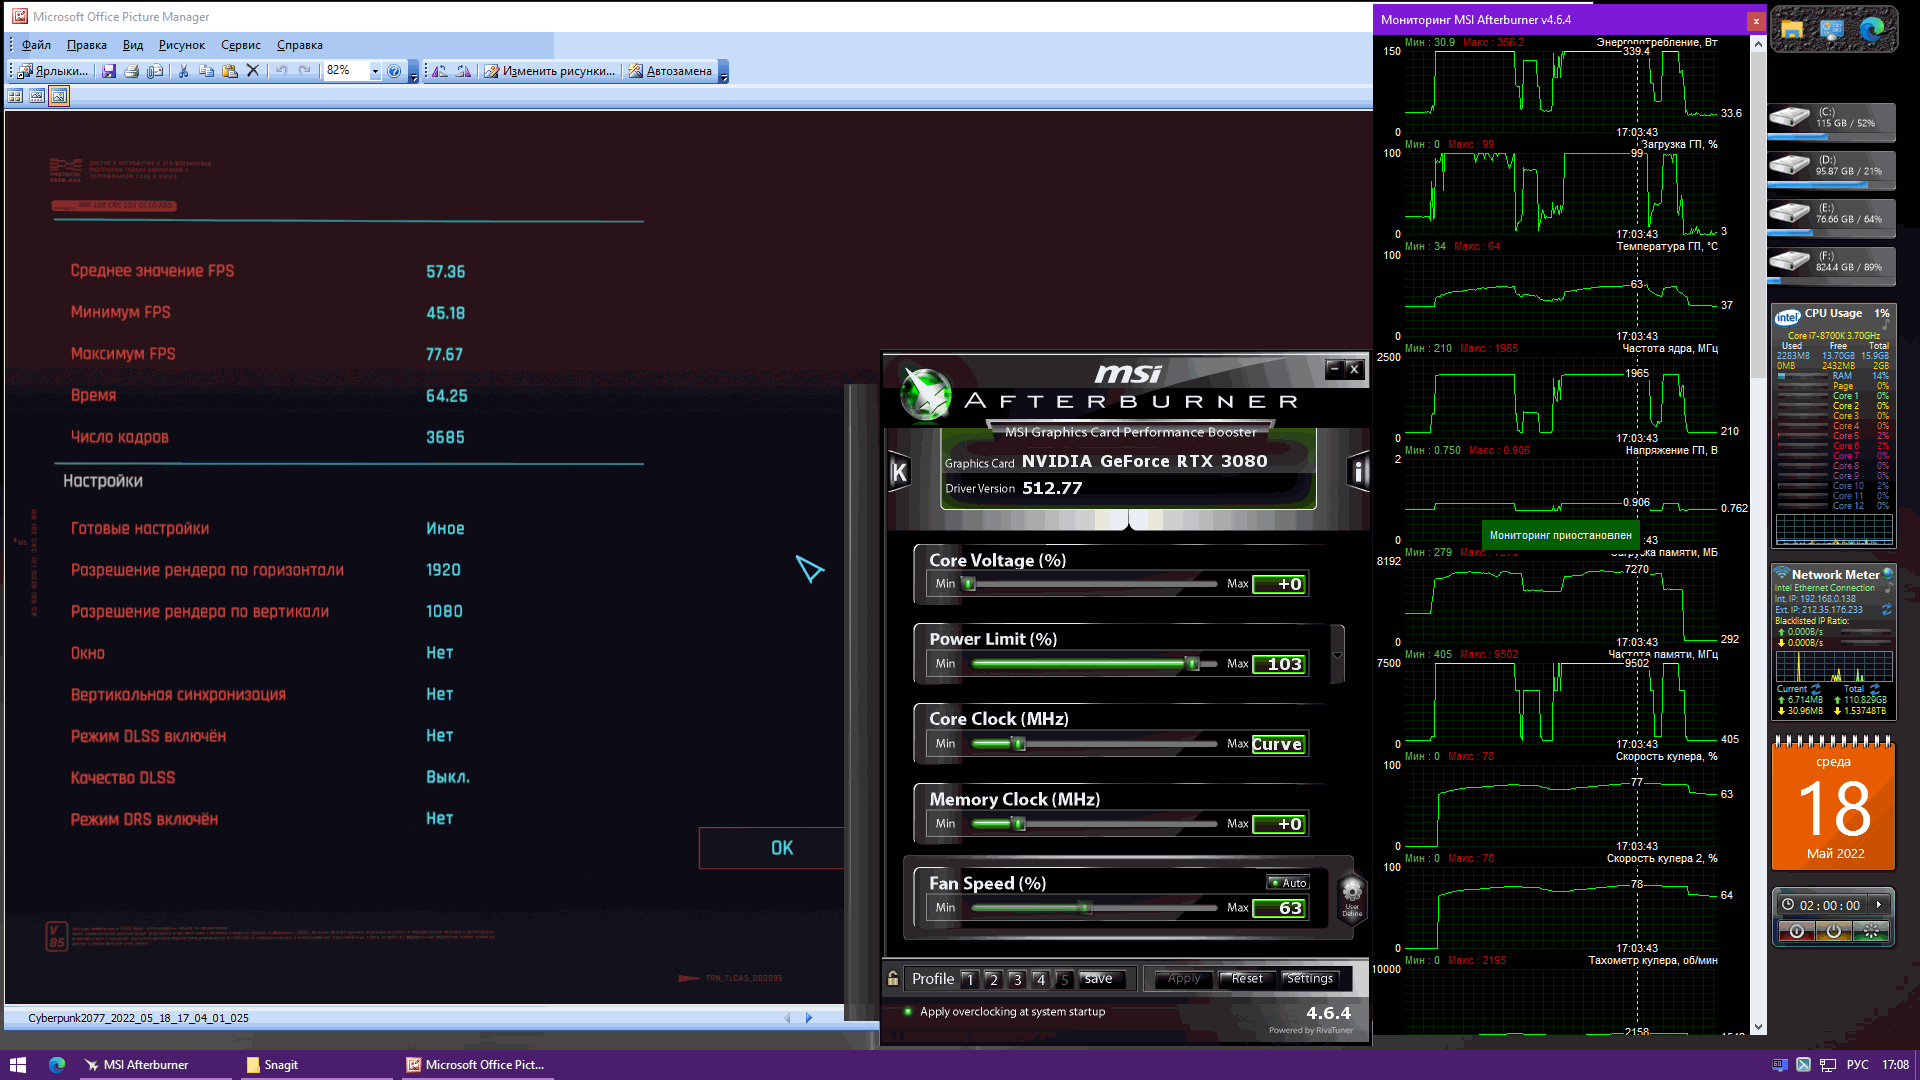Screen dimensions: 1920x1080
Task: Click the Settings button in Afterburner
Action: coord(1309,979)
